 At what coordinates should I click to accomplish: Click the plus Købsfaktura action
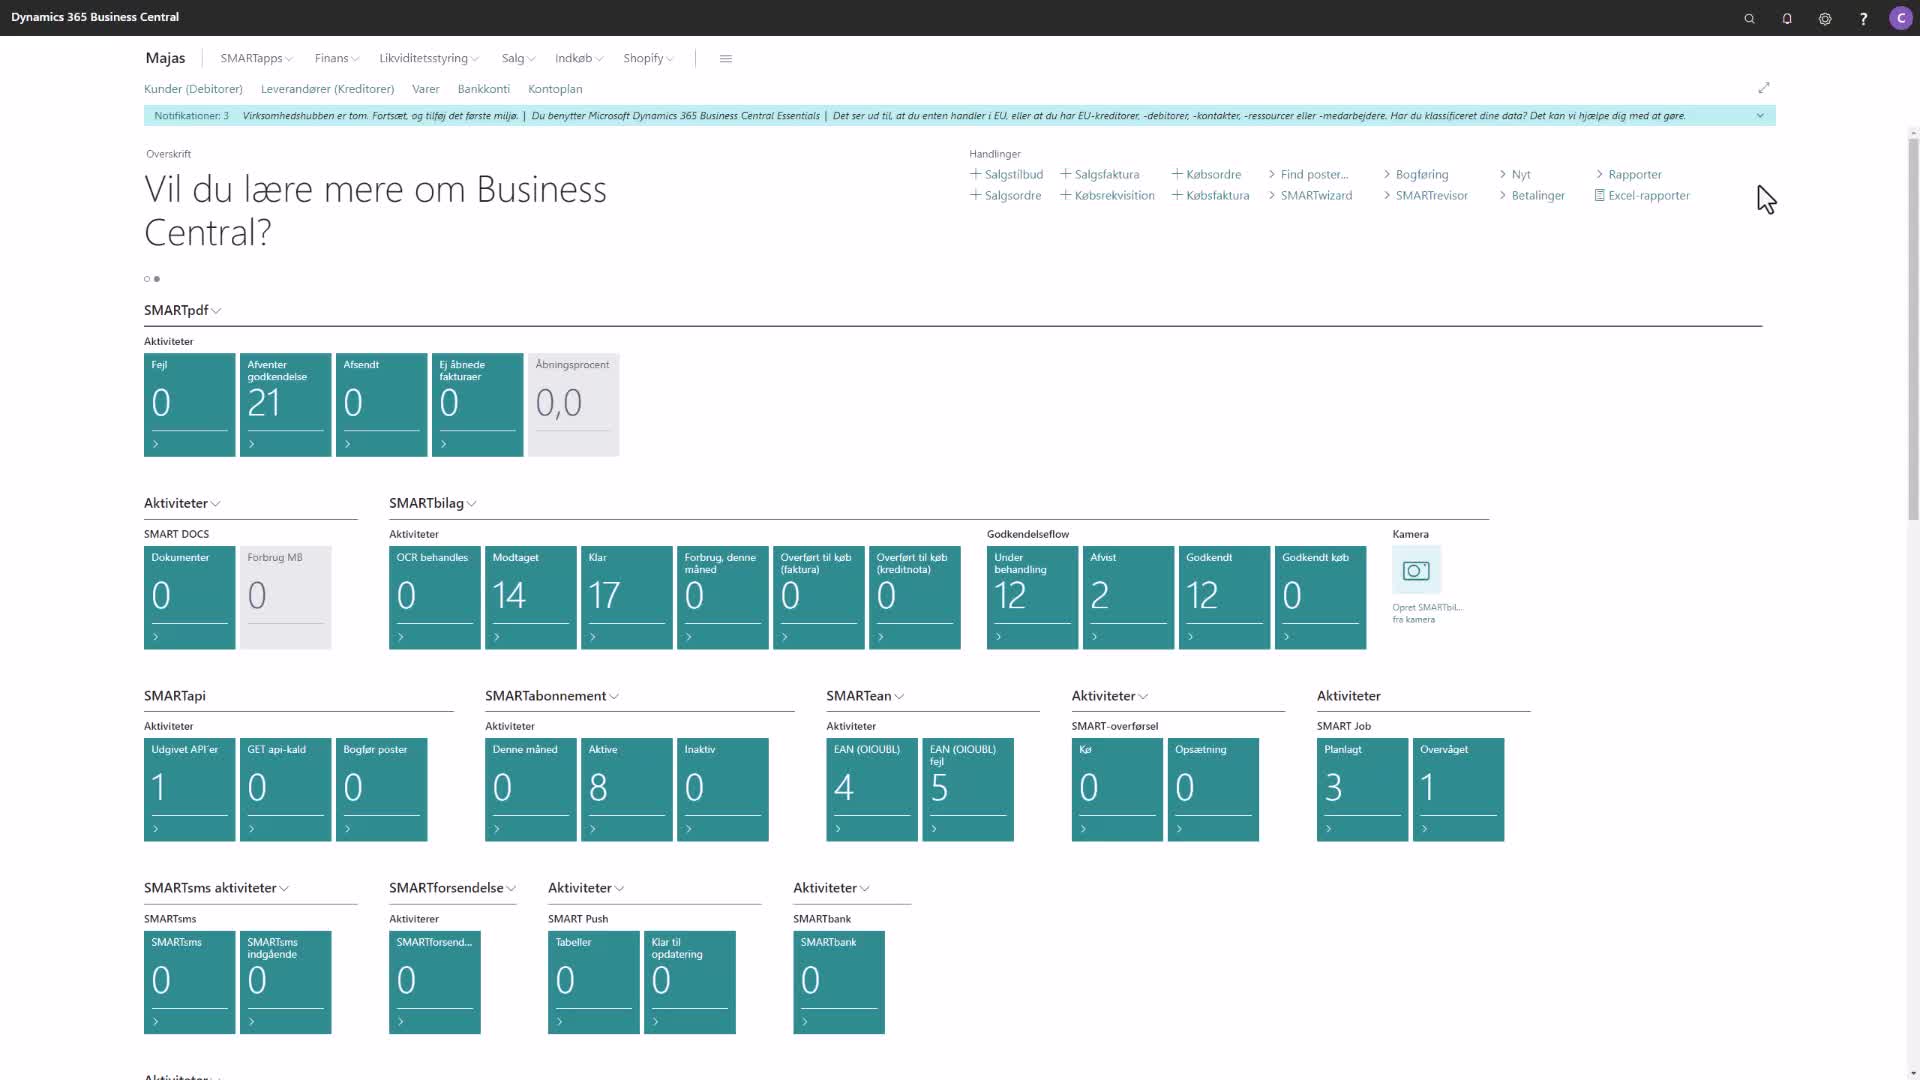click(1211, 196)
